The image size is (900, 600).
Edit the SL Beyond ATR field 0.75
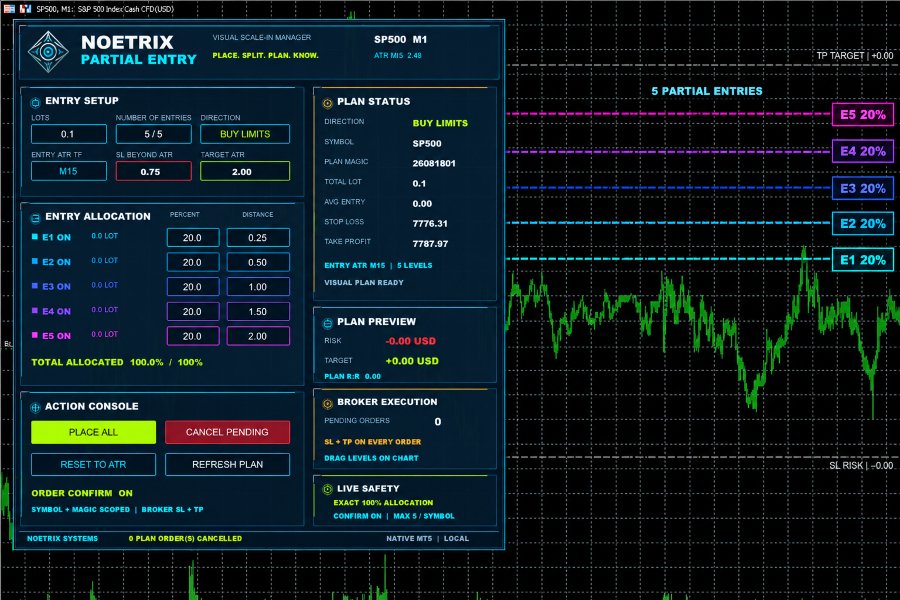tap(153, 171)
